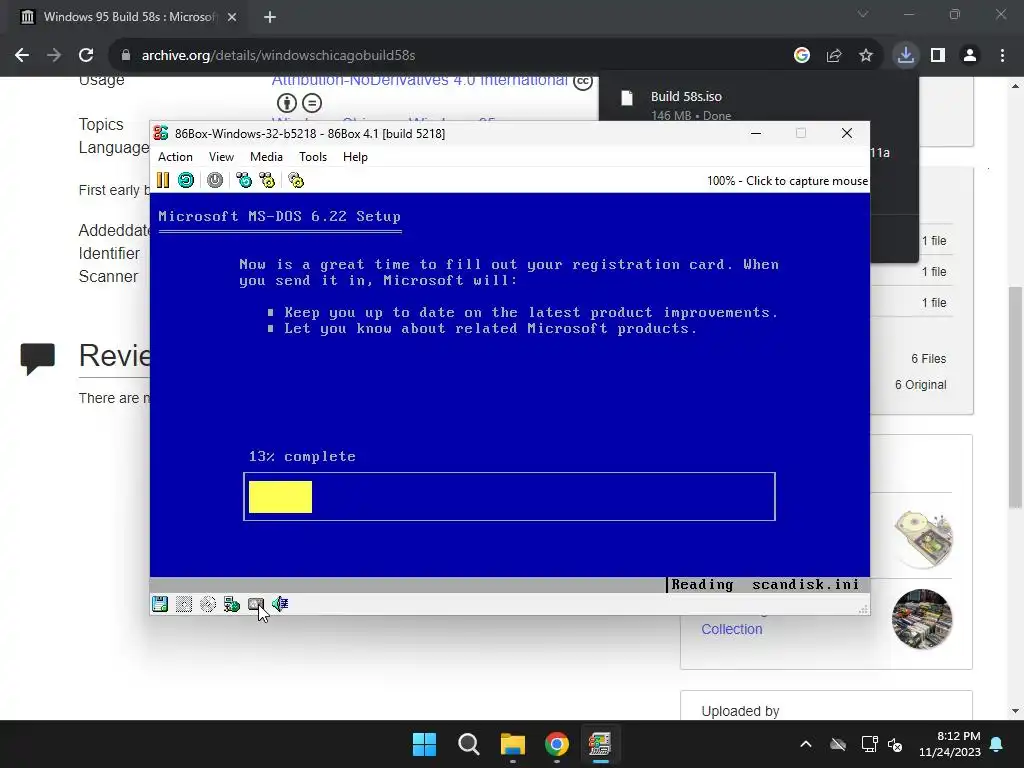Open the Help menu in 86Box
Image resolution: width=1024 pixels, height=768 pixels.
[355, 157]
